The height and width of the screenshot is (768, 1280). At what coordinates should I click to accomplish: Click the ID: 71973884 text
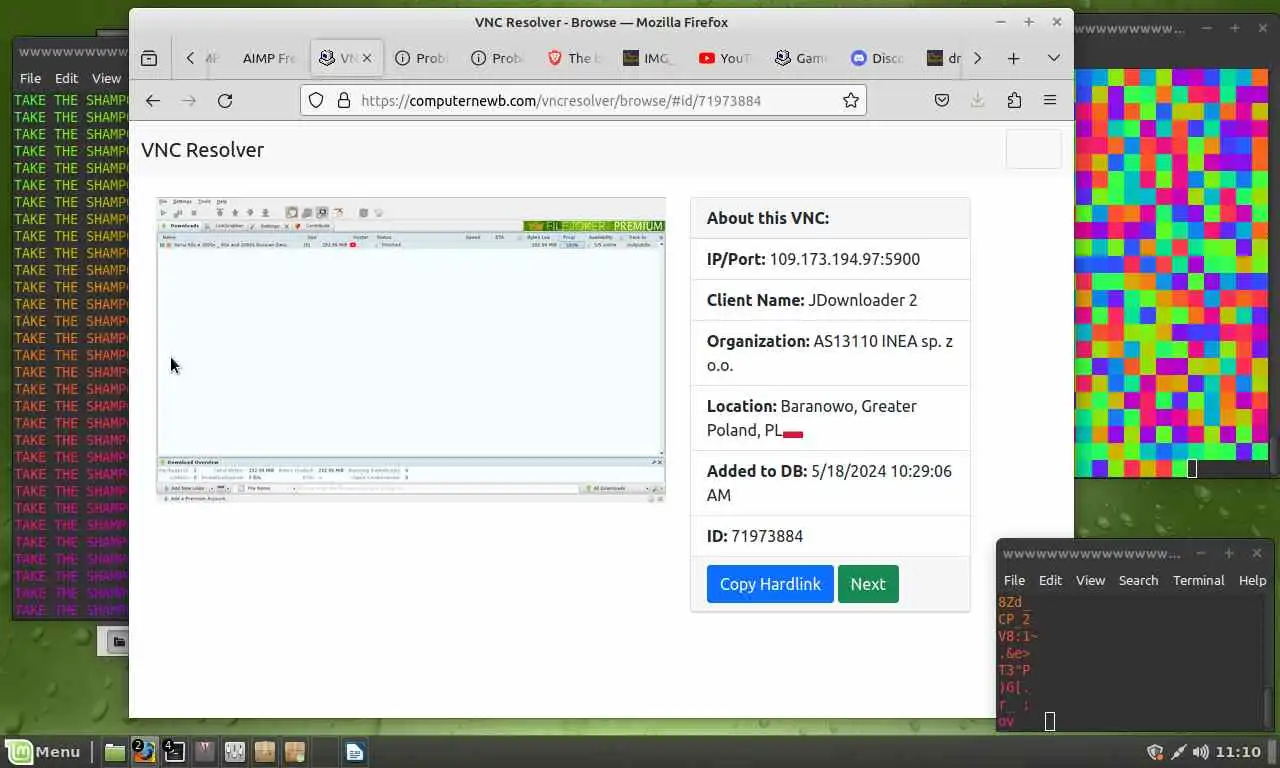click(x=755, y=536)
